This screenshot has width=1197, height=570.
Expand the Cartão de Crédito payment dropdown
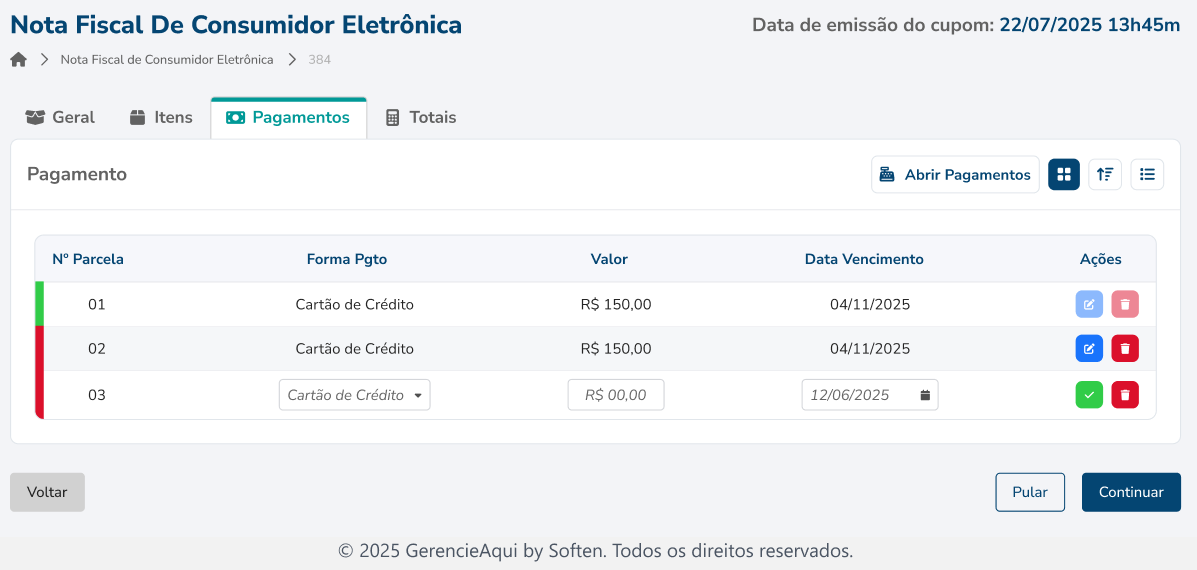point(355,395)
